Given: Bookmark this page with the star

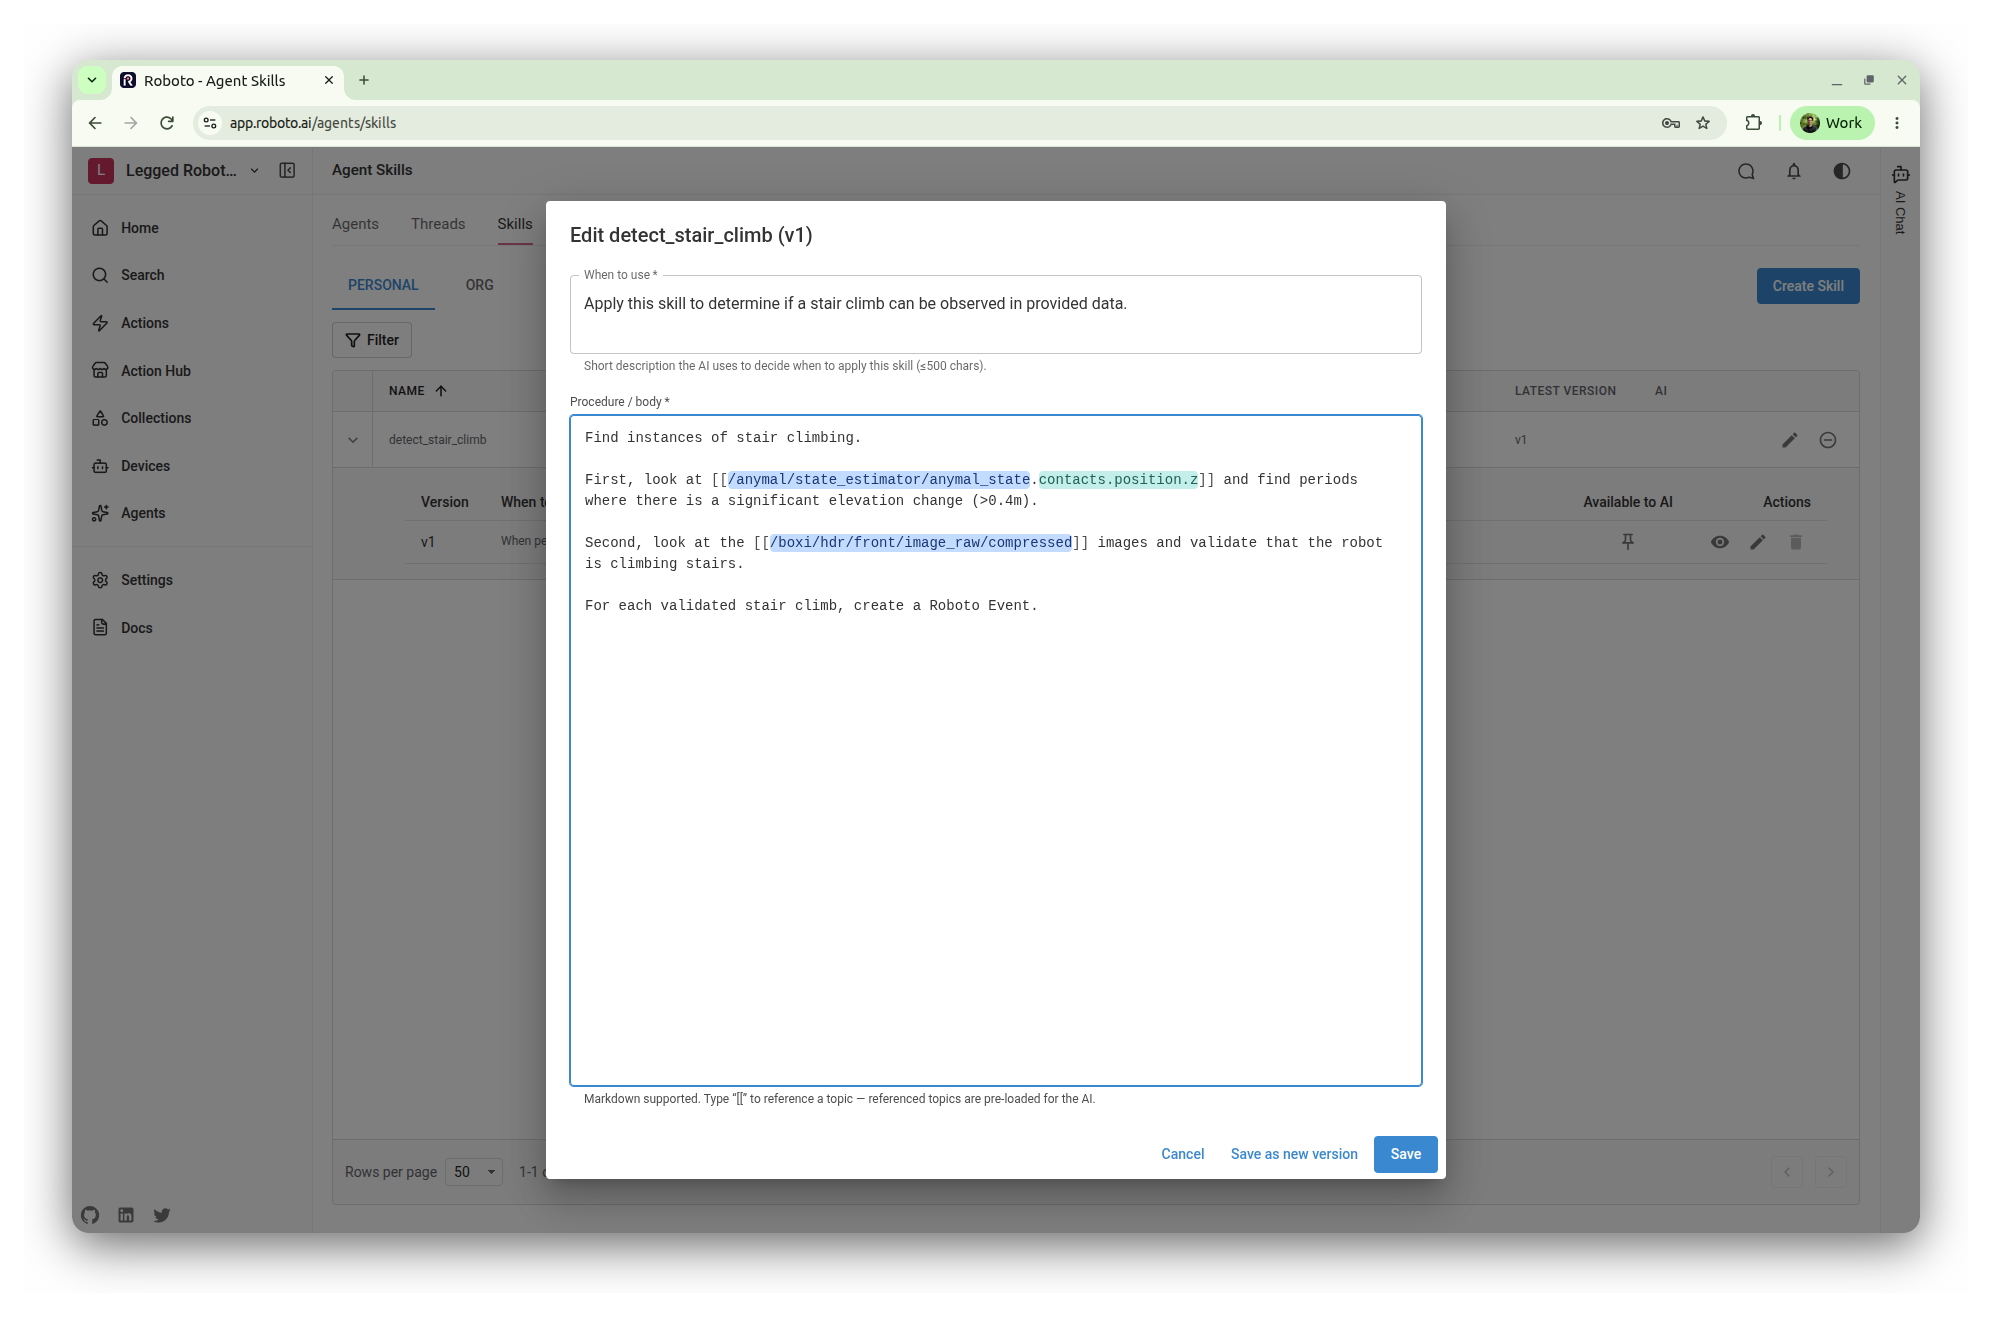Looking at the screenshot, I should 1703,123.
